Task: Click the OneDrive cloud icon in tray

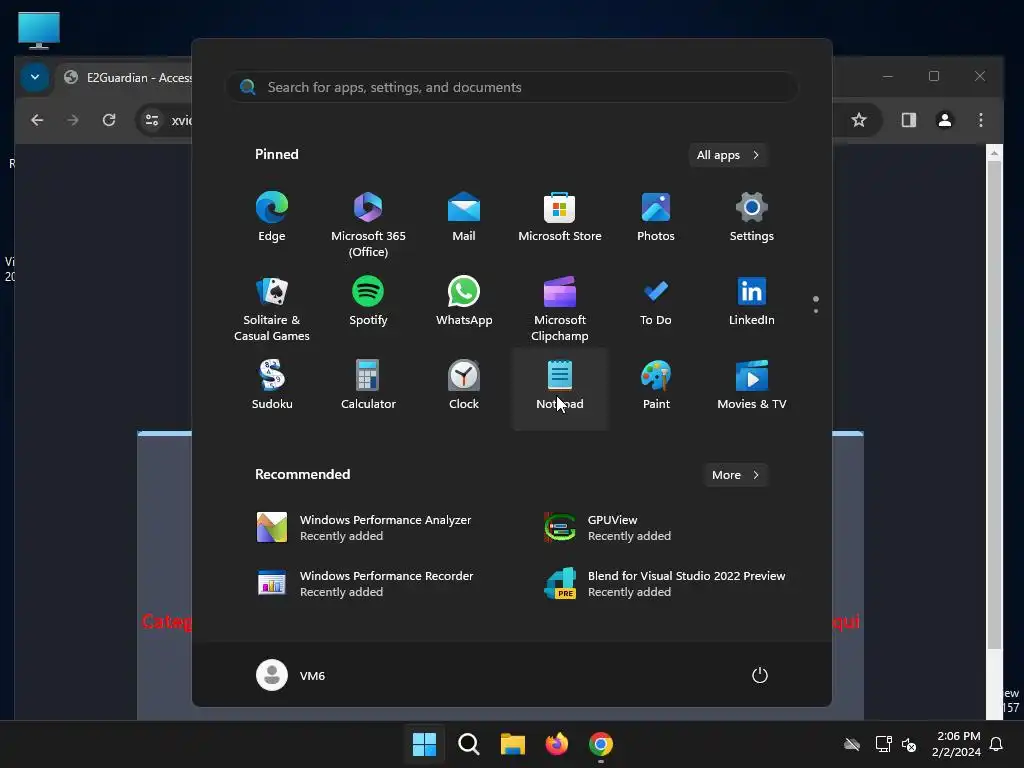Action: click(x=852, y=744)
